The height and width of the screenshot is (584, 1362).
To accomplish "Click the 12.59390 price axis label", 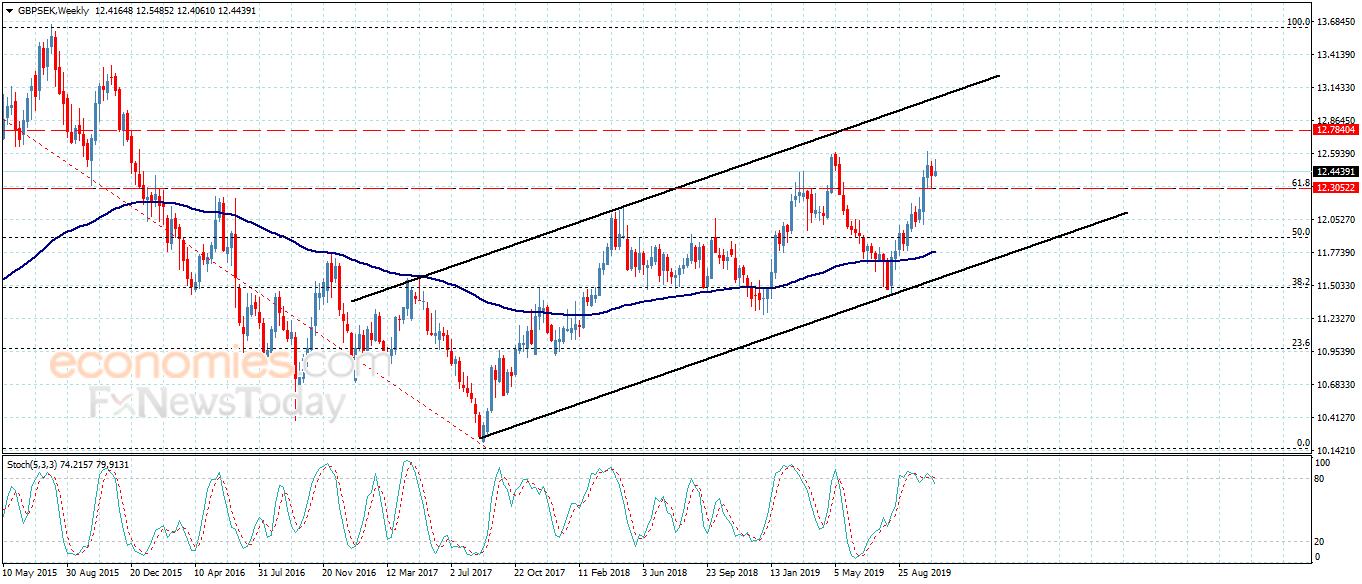I will pyautogui.click(x=1337, y=154).
